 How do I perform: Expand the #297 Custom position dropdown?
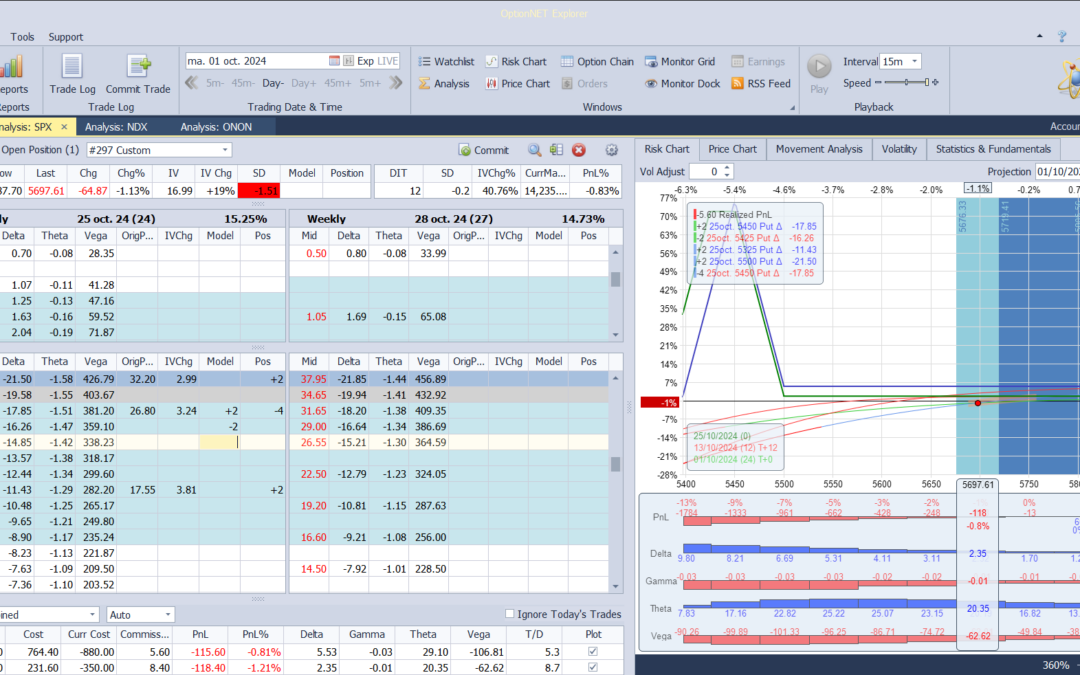tap(224, 150)
